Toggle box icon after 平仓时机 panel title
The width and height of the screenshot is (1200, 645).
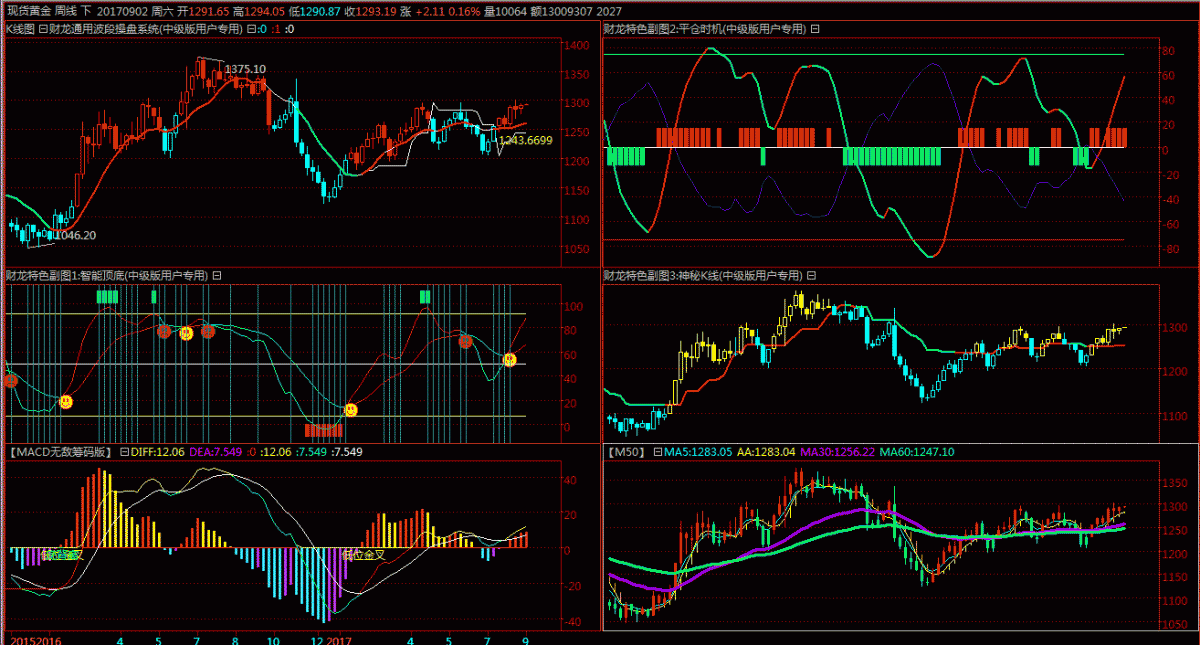tap(815, 29)
